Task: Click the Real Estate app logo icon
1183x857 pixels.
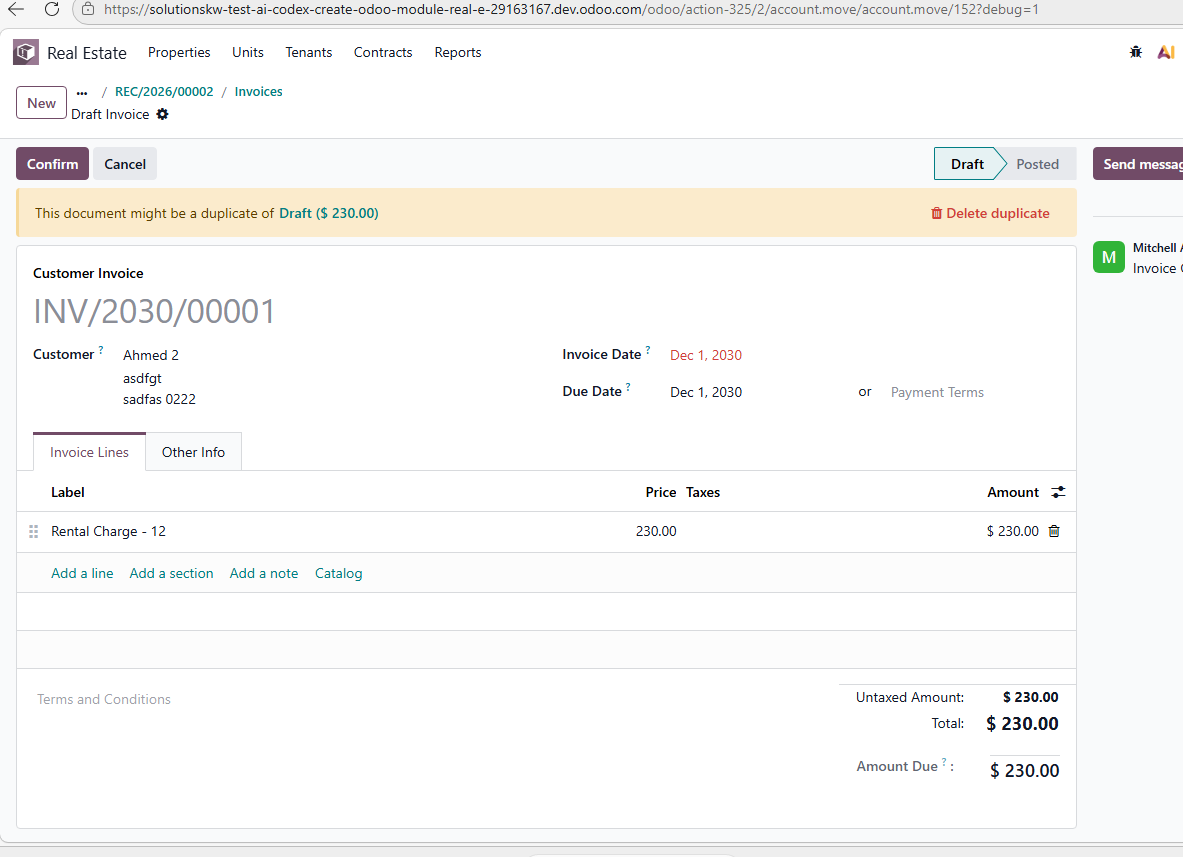Action: (26, 52)
